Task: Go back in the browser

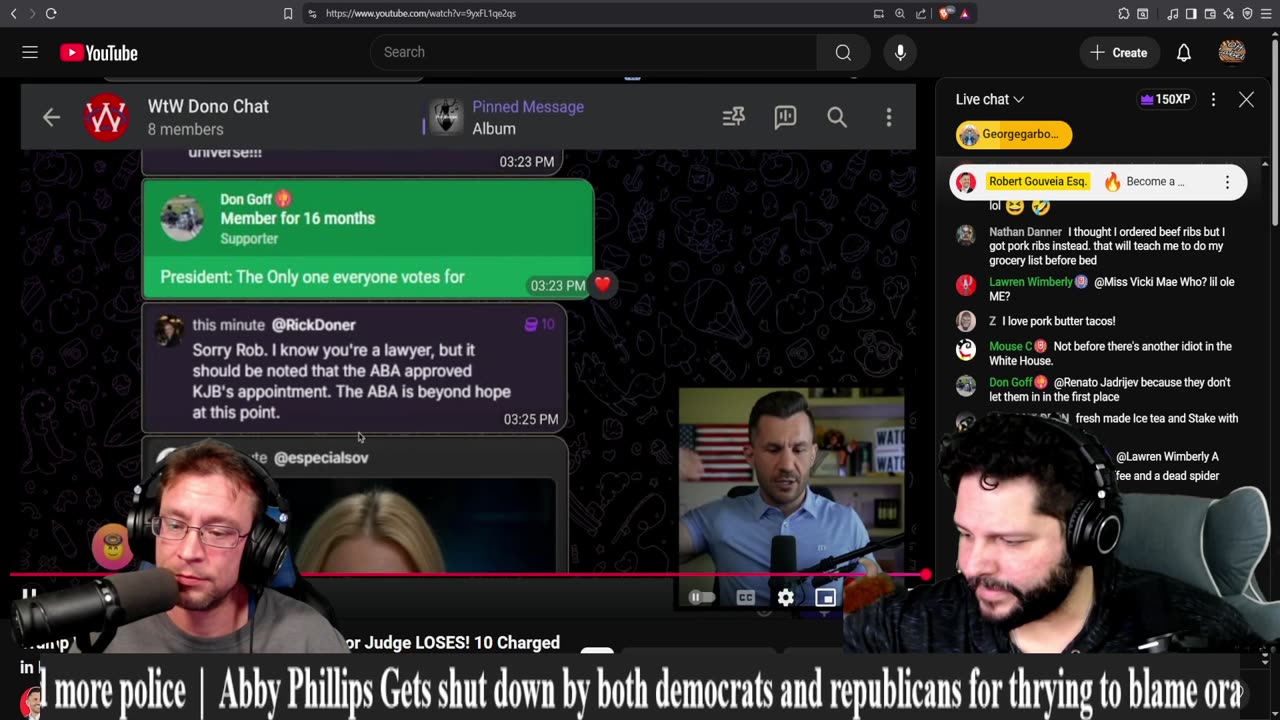Action: [13, 13]
